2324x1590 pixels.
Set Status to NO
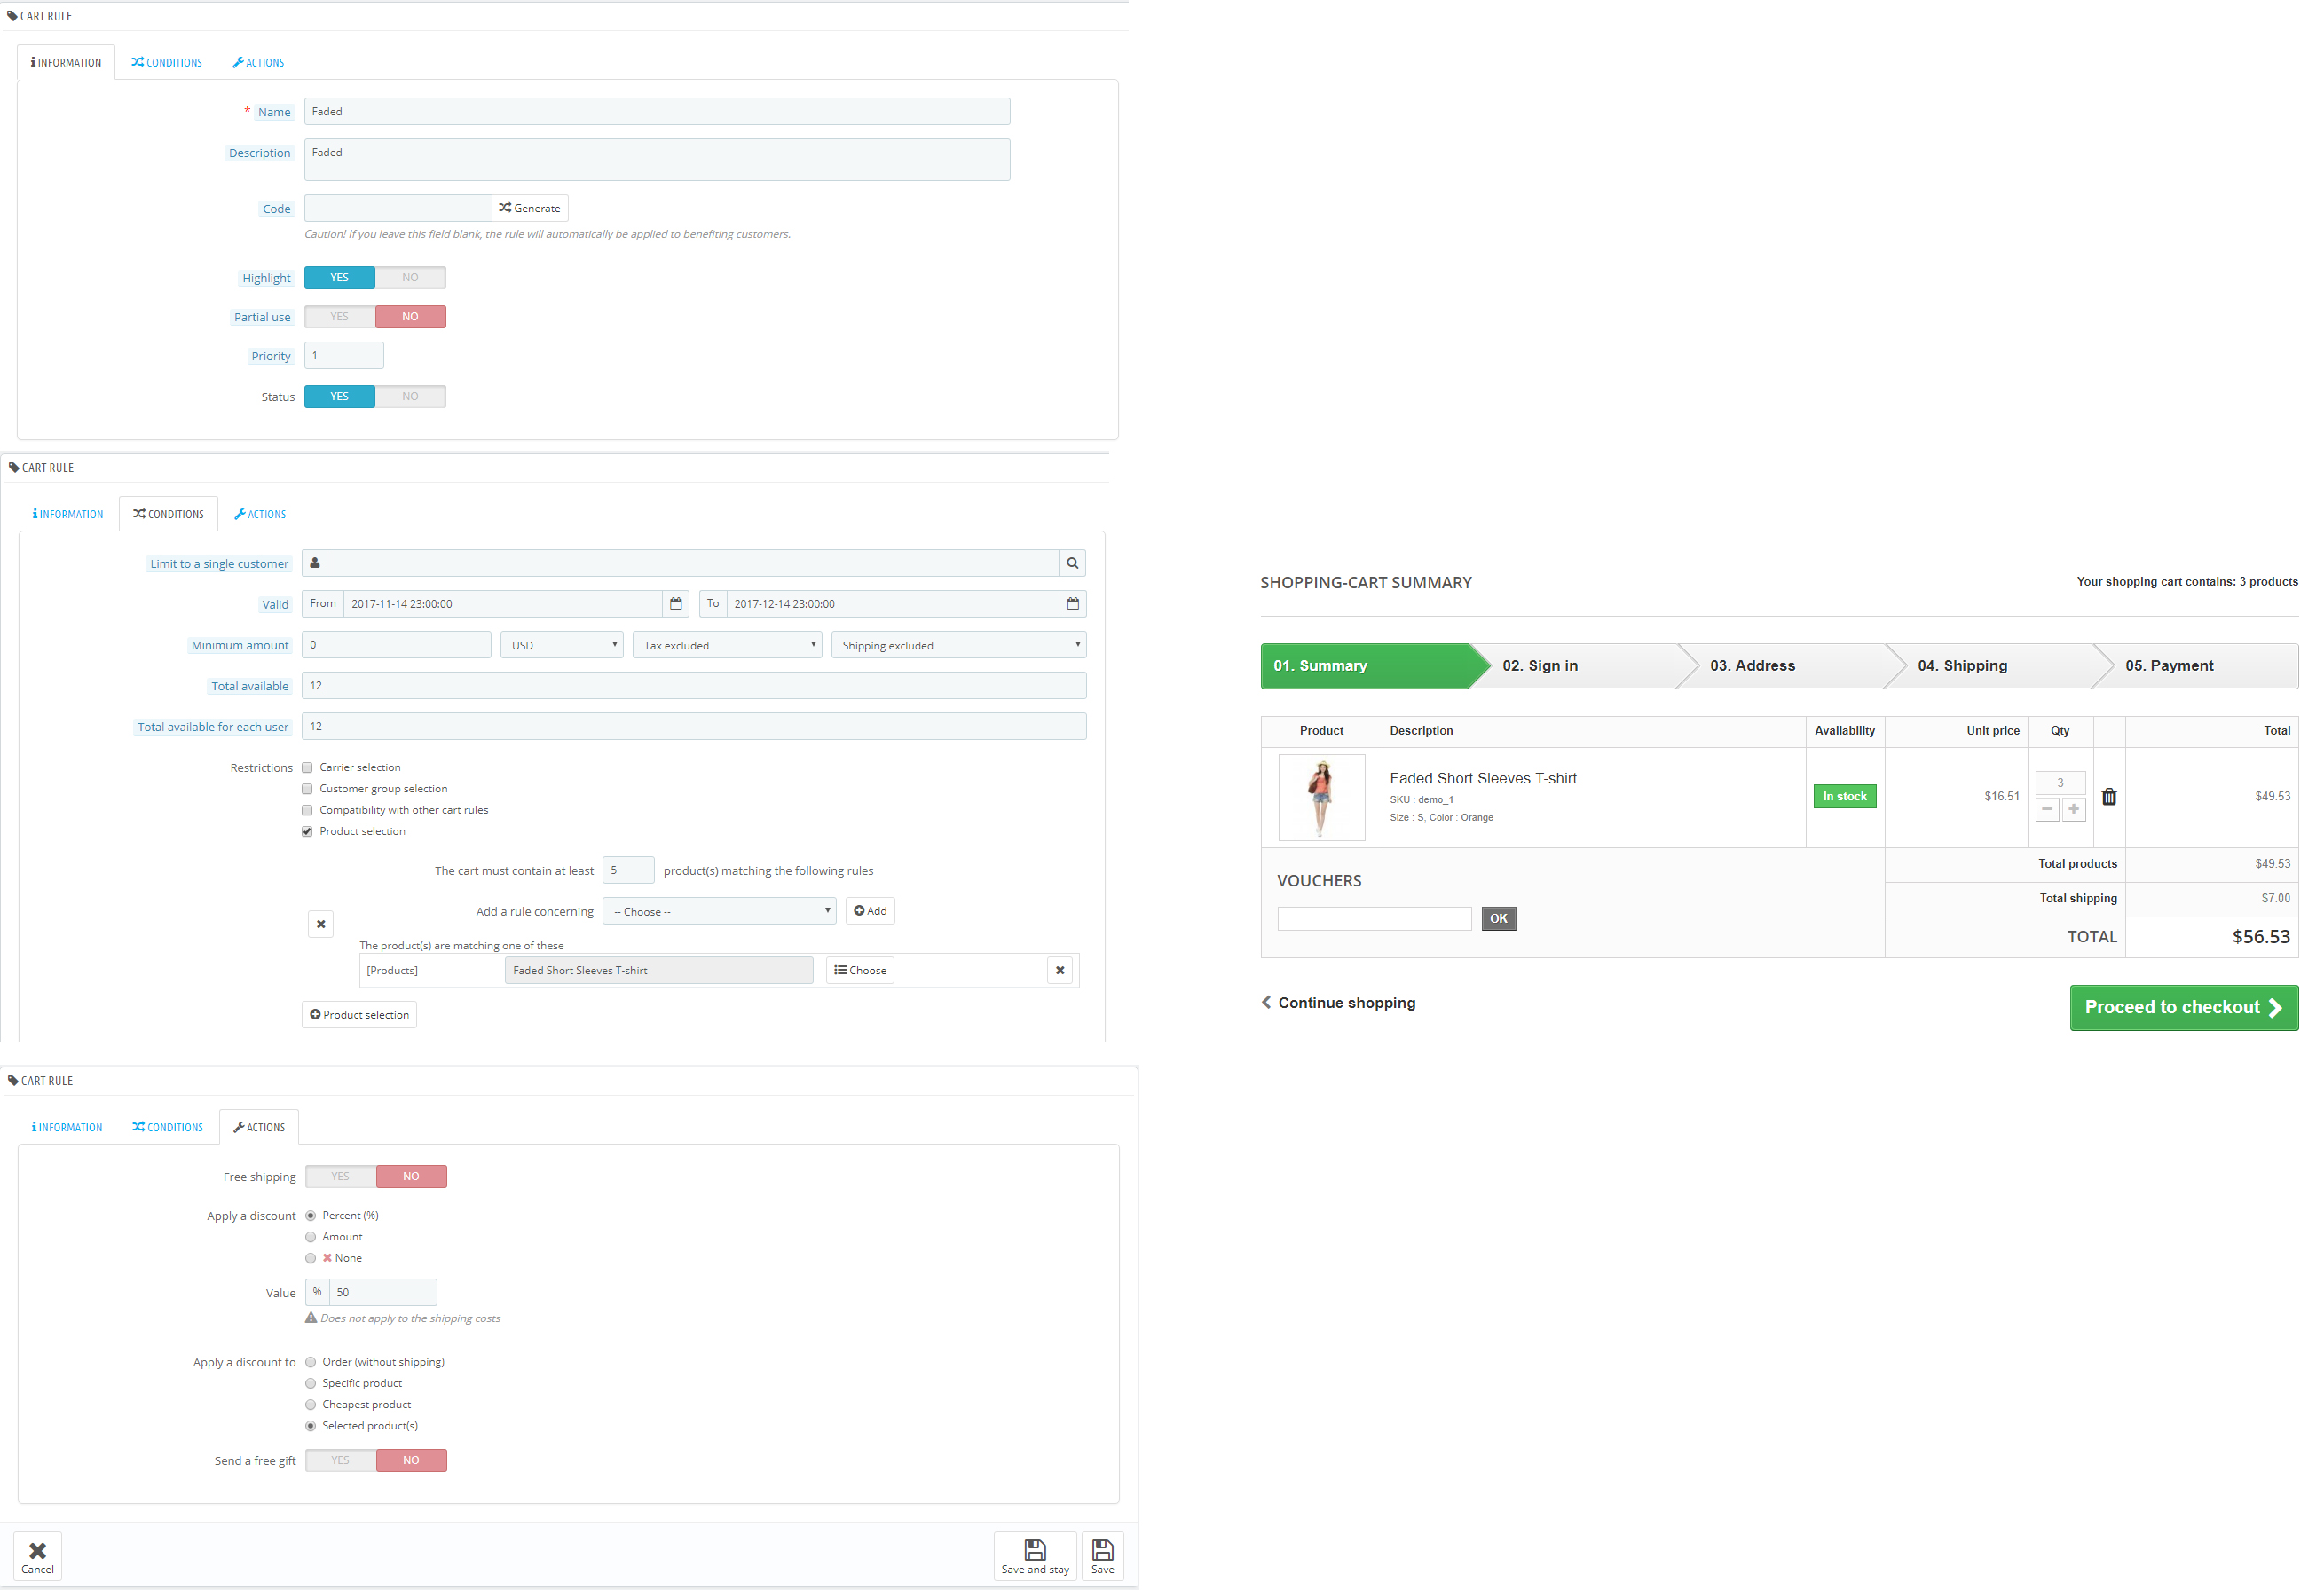(x=410, y=397)
